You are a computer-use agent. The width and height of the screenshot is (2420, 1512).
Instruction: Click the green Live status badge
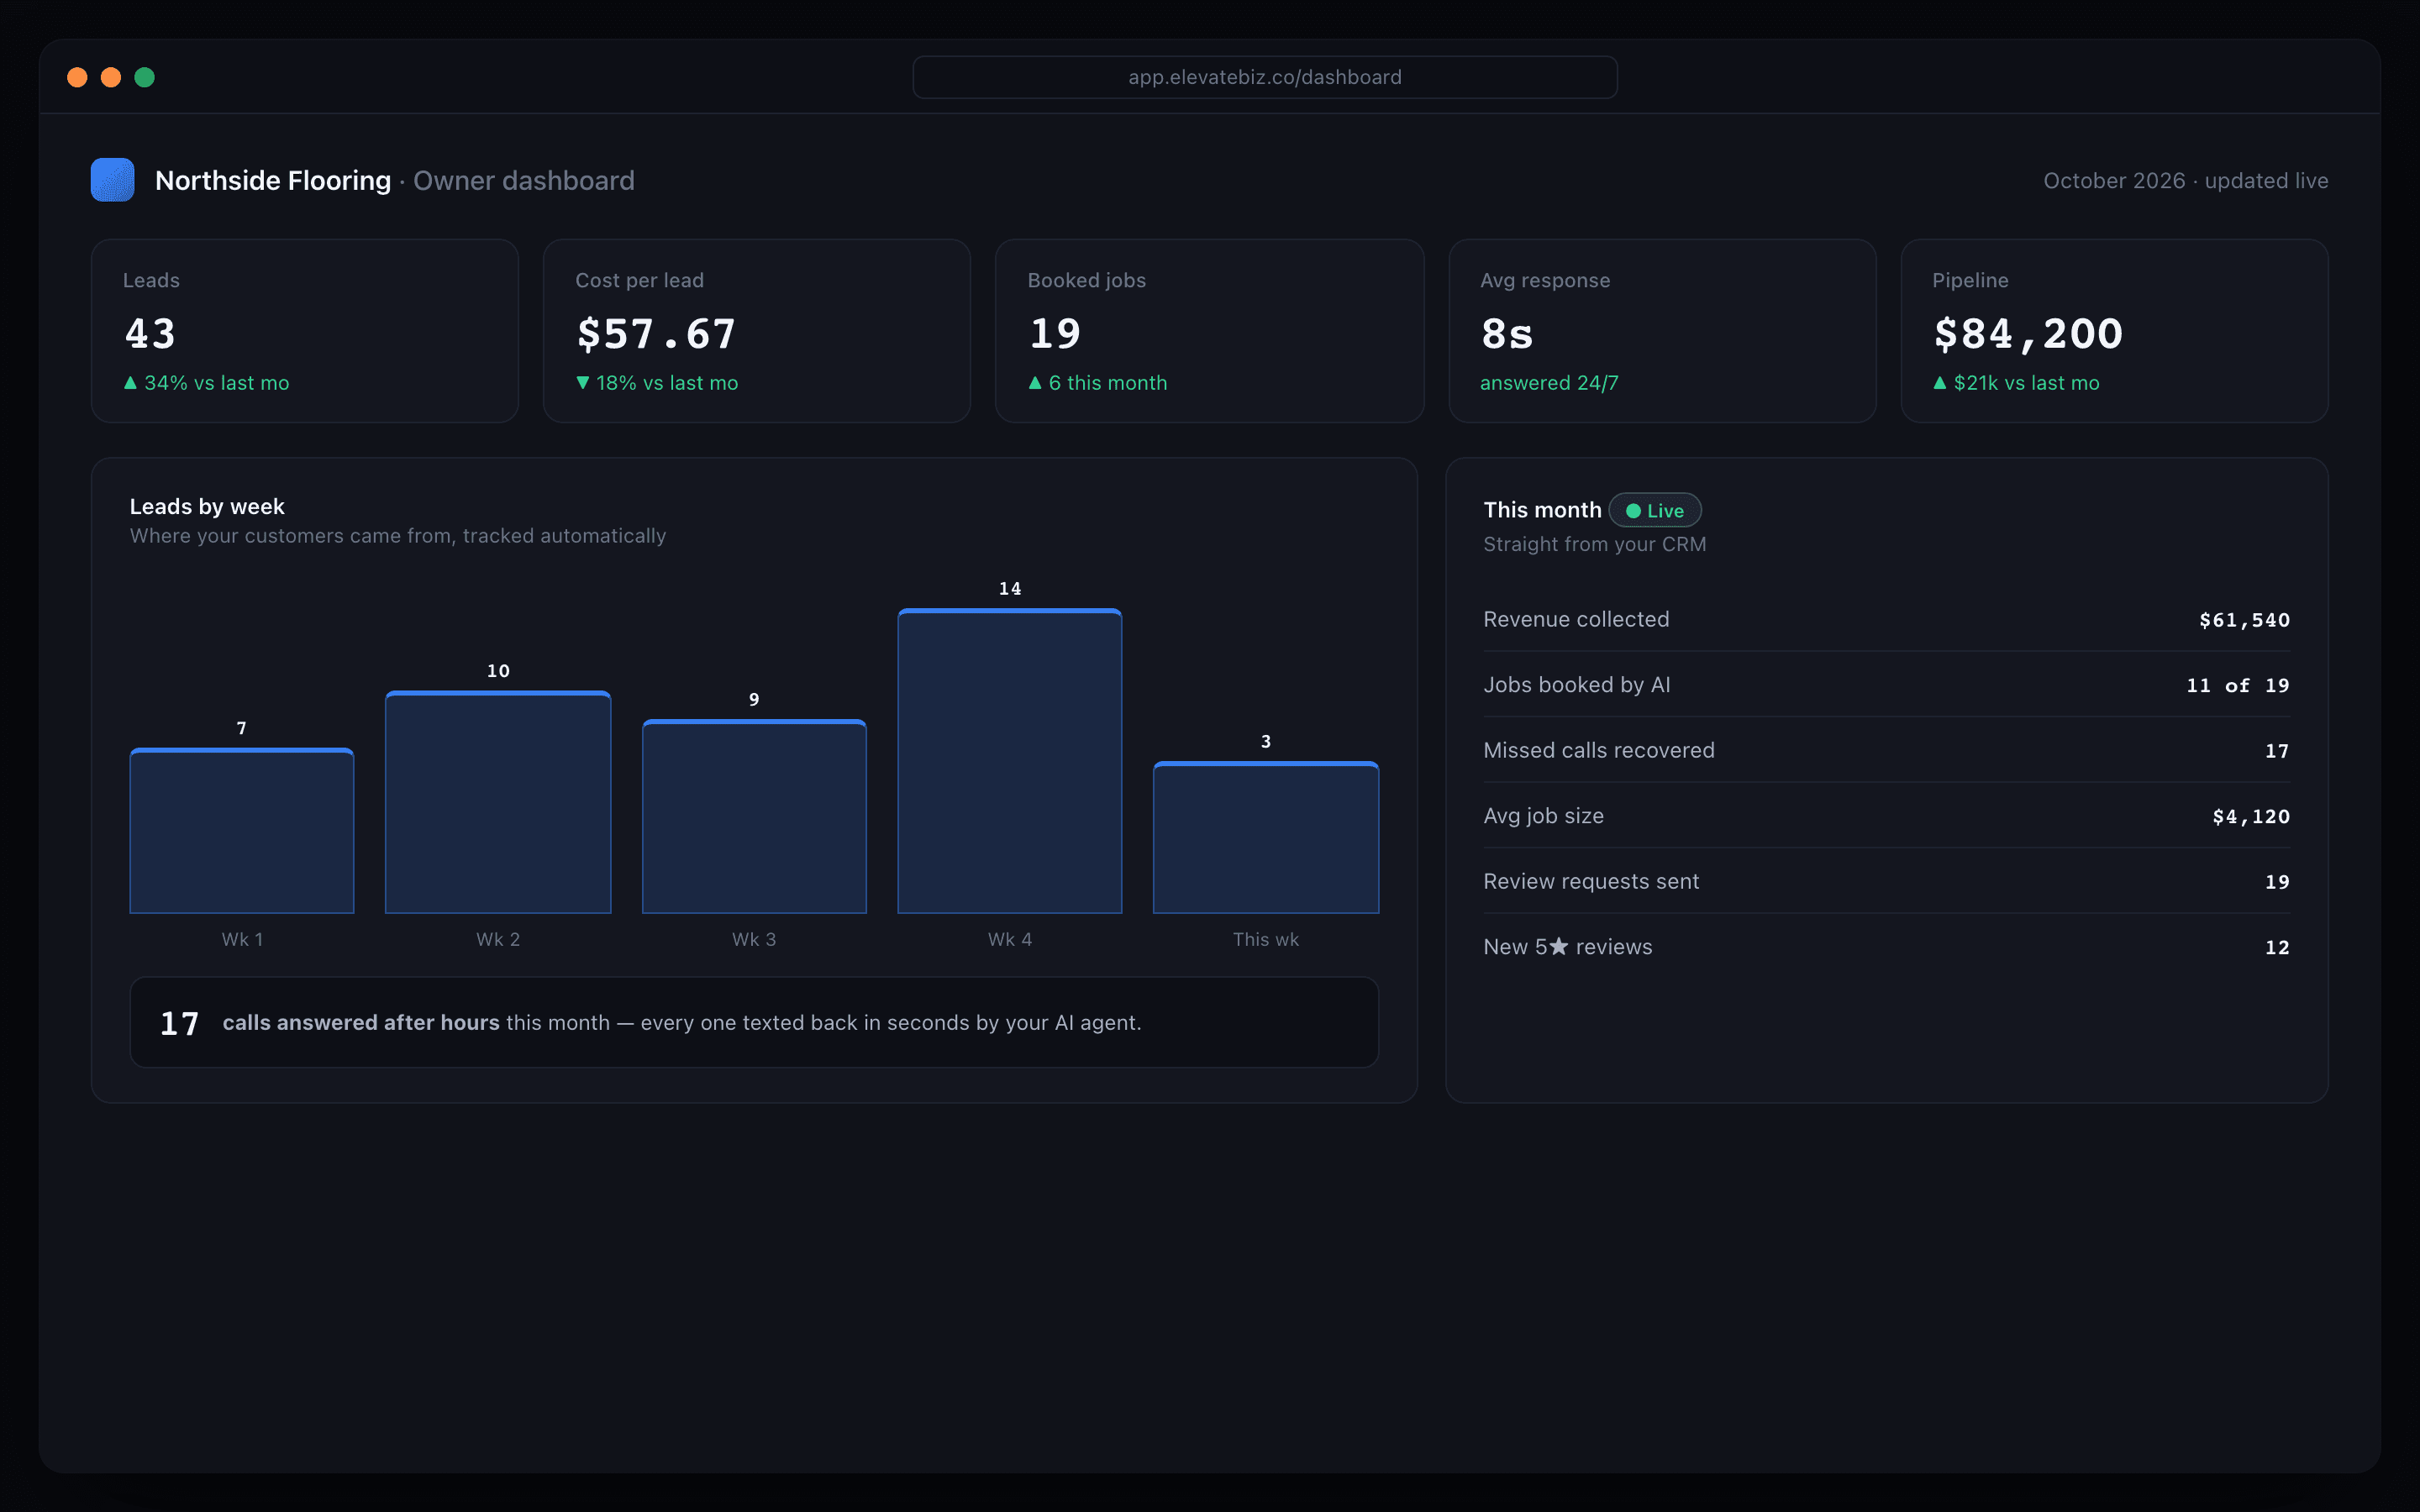[1655, 510]
